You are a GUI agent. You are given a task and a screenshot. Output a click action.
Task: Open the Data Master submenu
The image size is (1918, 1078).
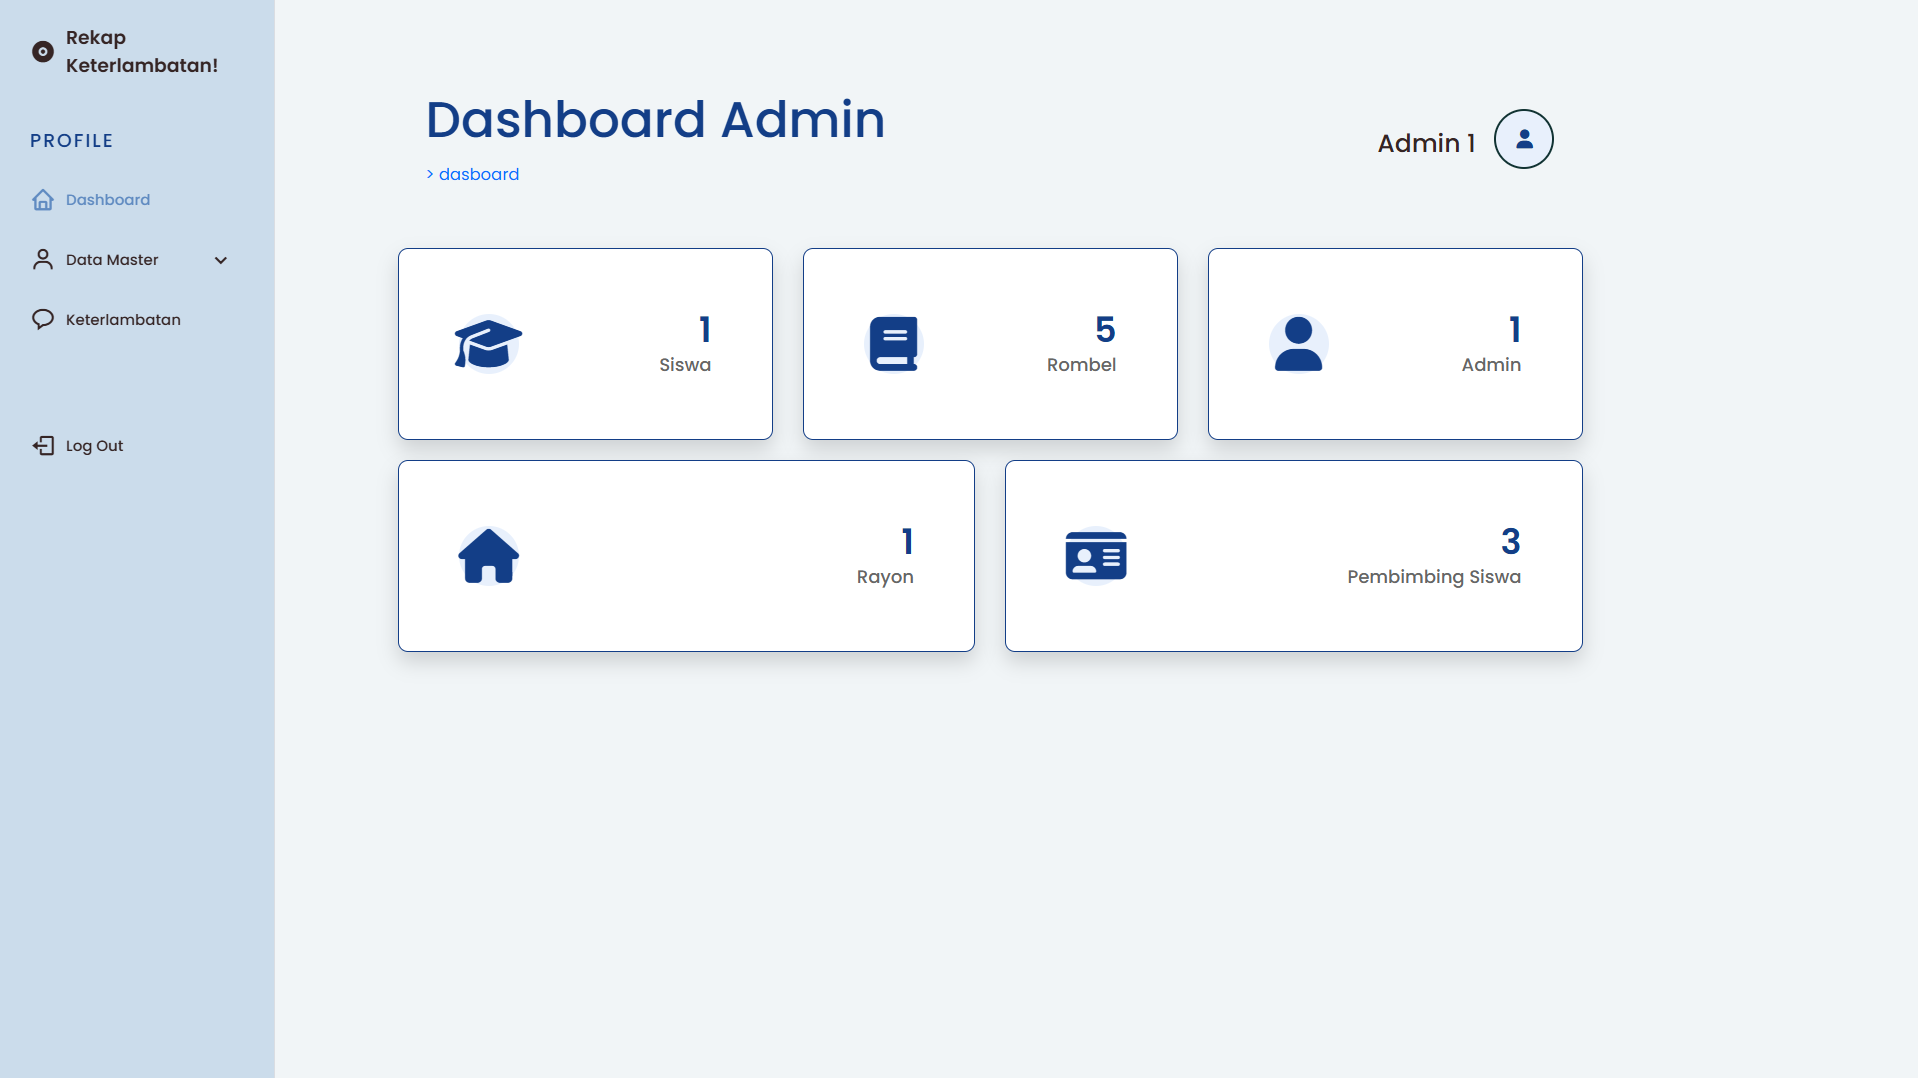pyautogui.click(x=112, y=260)
